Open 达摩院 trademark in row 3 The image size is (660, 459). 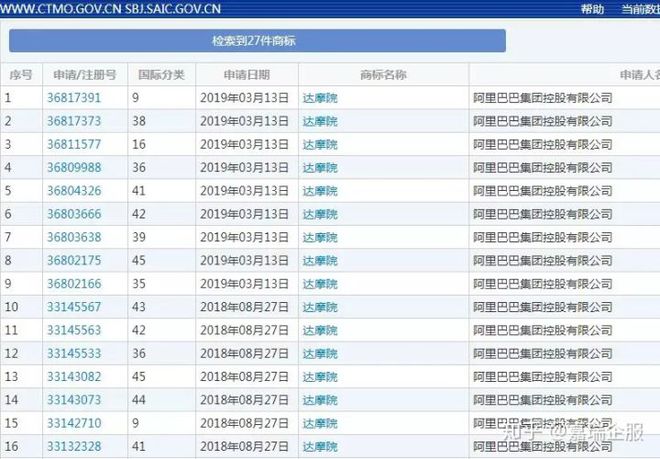click(x=320, y=144)
